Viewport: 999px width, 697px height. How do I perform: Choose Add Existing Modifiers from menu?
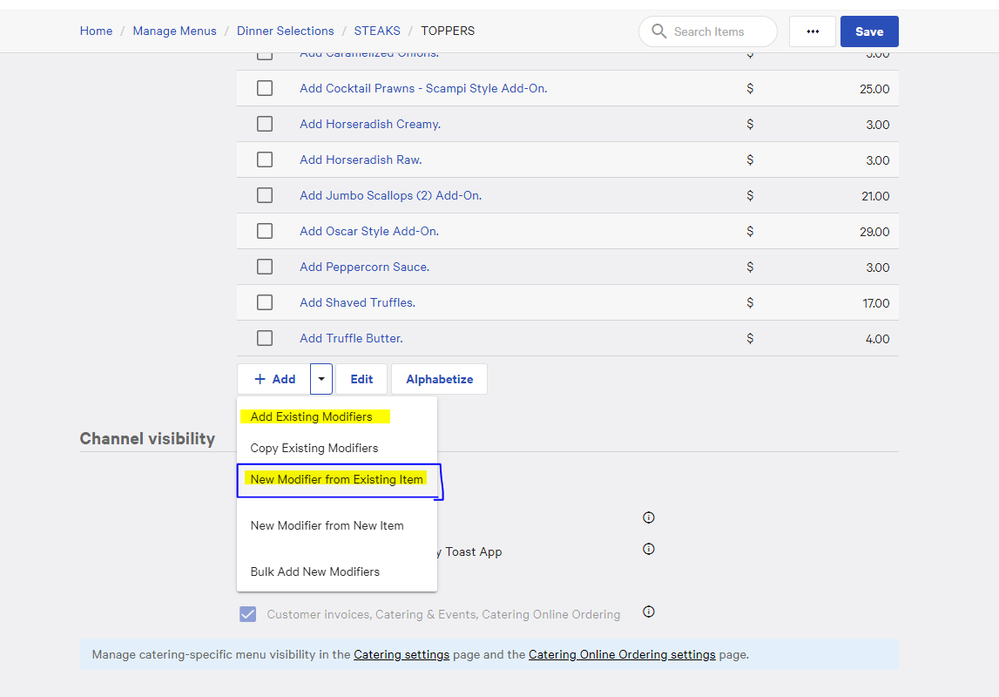[x=311, y=417]
